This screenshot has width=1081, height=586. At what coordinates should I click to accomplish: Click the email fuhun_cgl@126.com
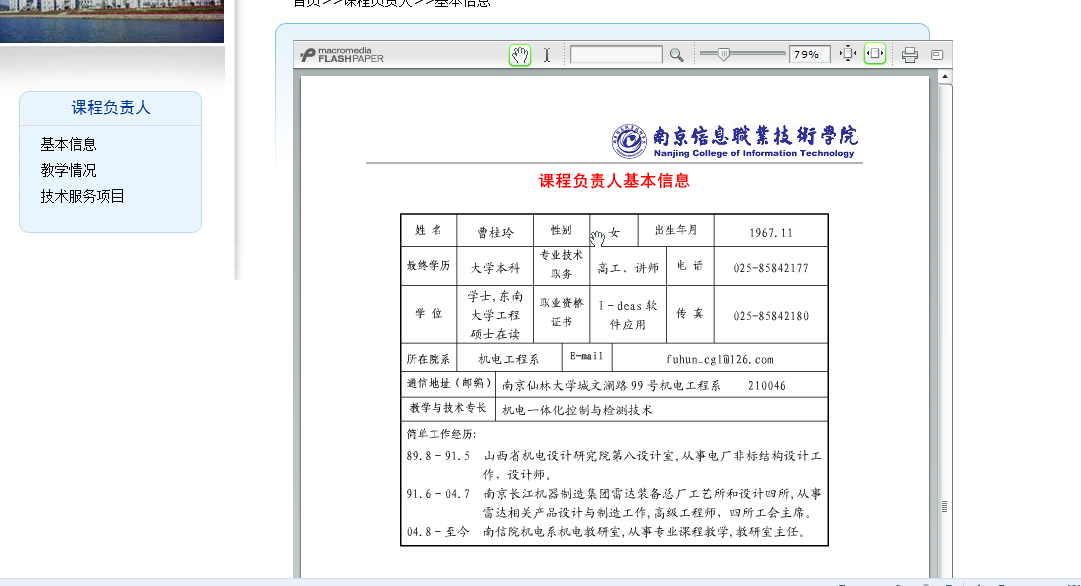pyautogui.click(x=720, y=359)
